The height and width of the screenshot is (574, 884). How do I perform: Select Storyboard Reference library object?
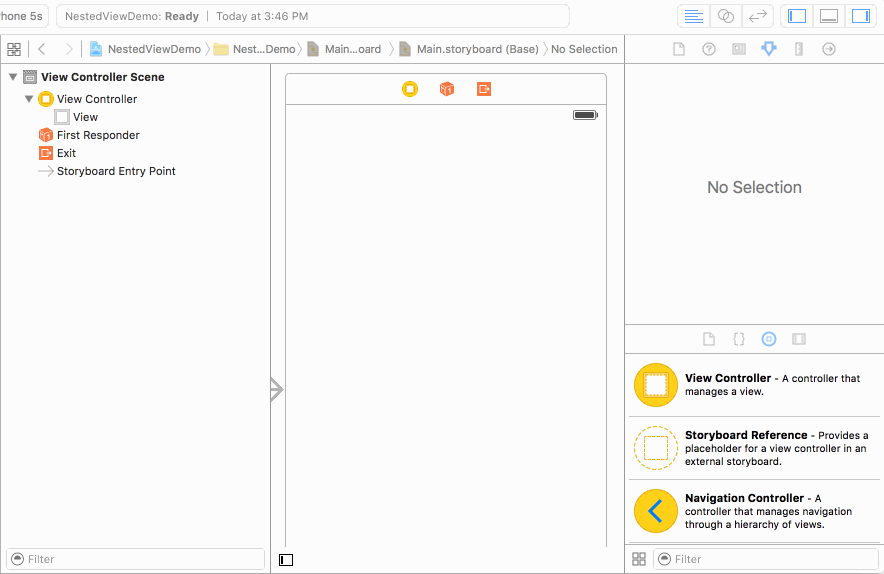[754, 448]
